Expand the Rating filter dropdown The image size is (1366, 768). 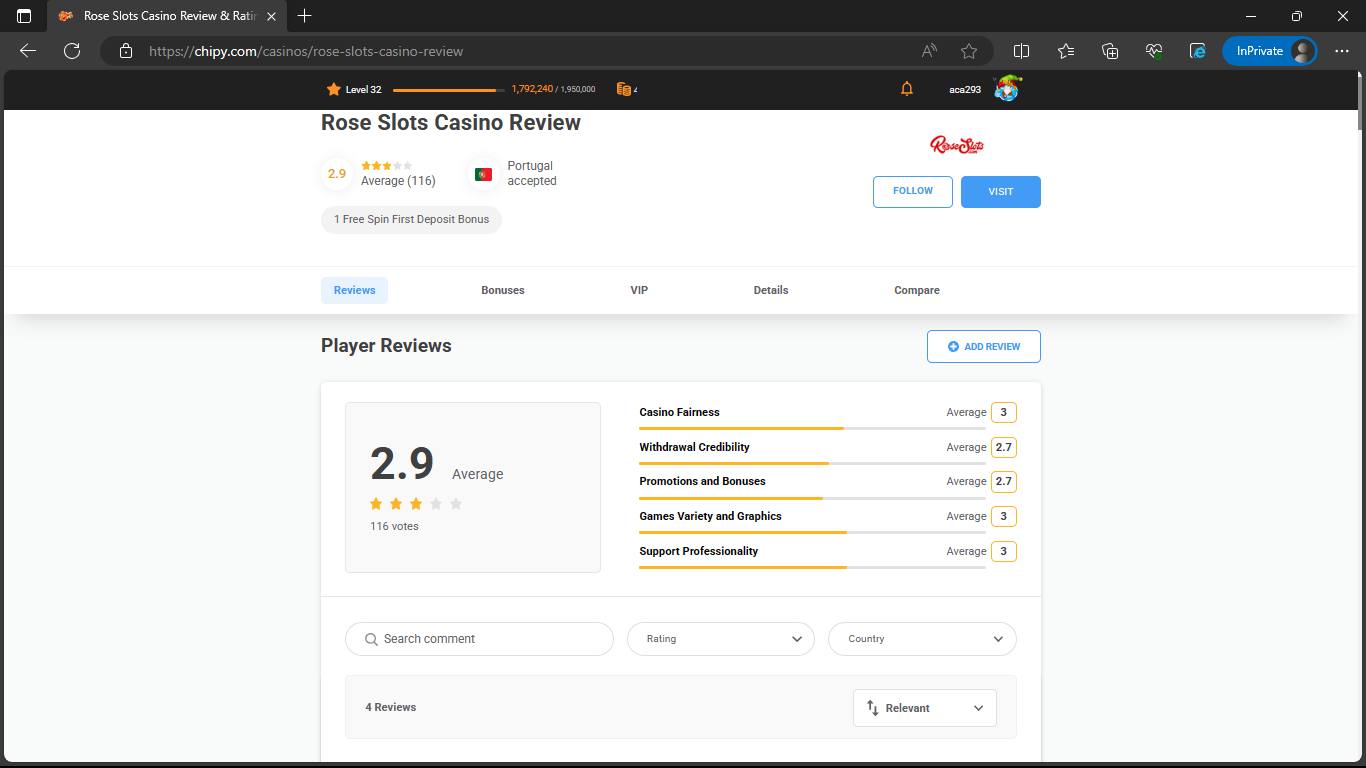721,639
